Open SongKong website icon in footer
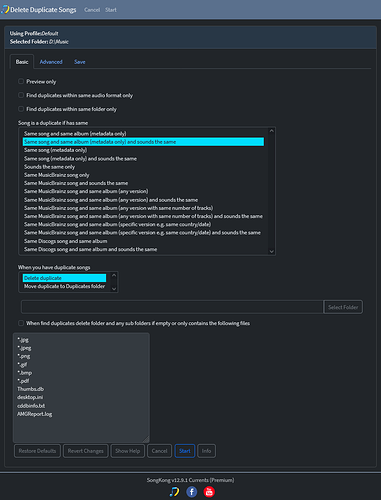The image size is (381, 500). pyautogui.click(x=174, y=492)
